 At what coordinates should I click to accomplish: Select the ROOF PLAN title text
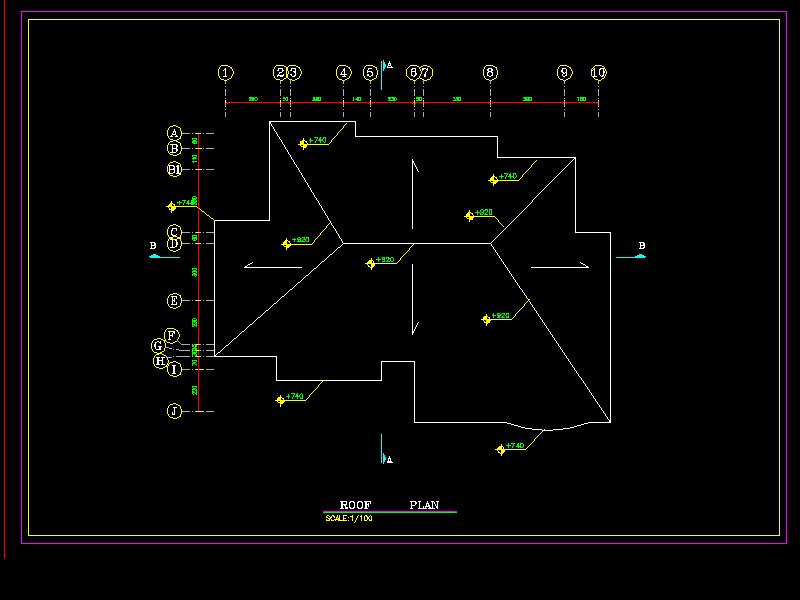tap(389, 505)
